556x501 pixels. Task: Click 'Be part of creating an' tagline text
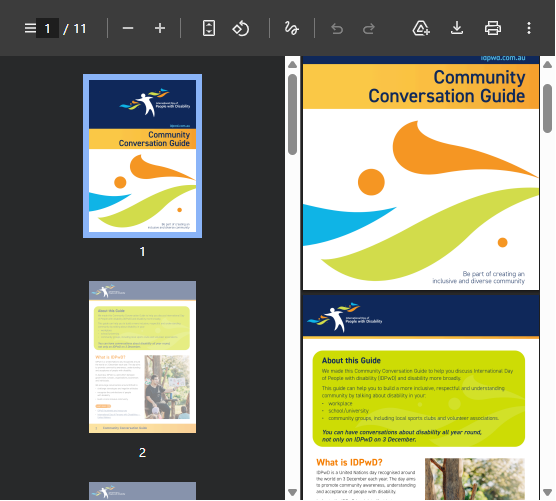(x=493, y=274)
